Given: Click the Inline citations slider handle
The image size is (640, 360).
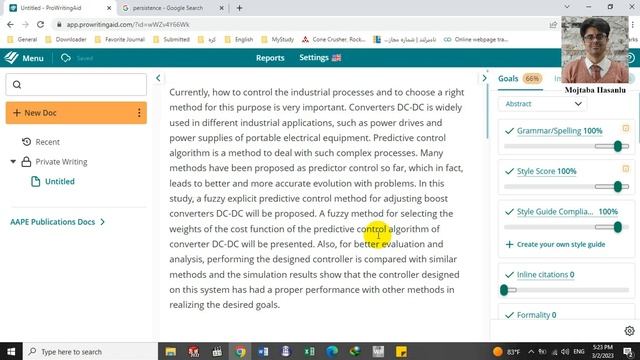Looking at the screenshot, I should point(504,290).
